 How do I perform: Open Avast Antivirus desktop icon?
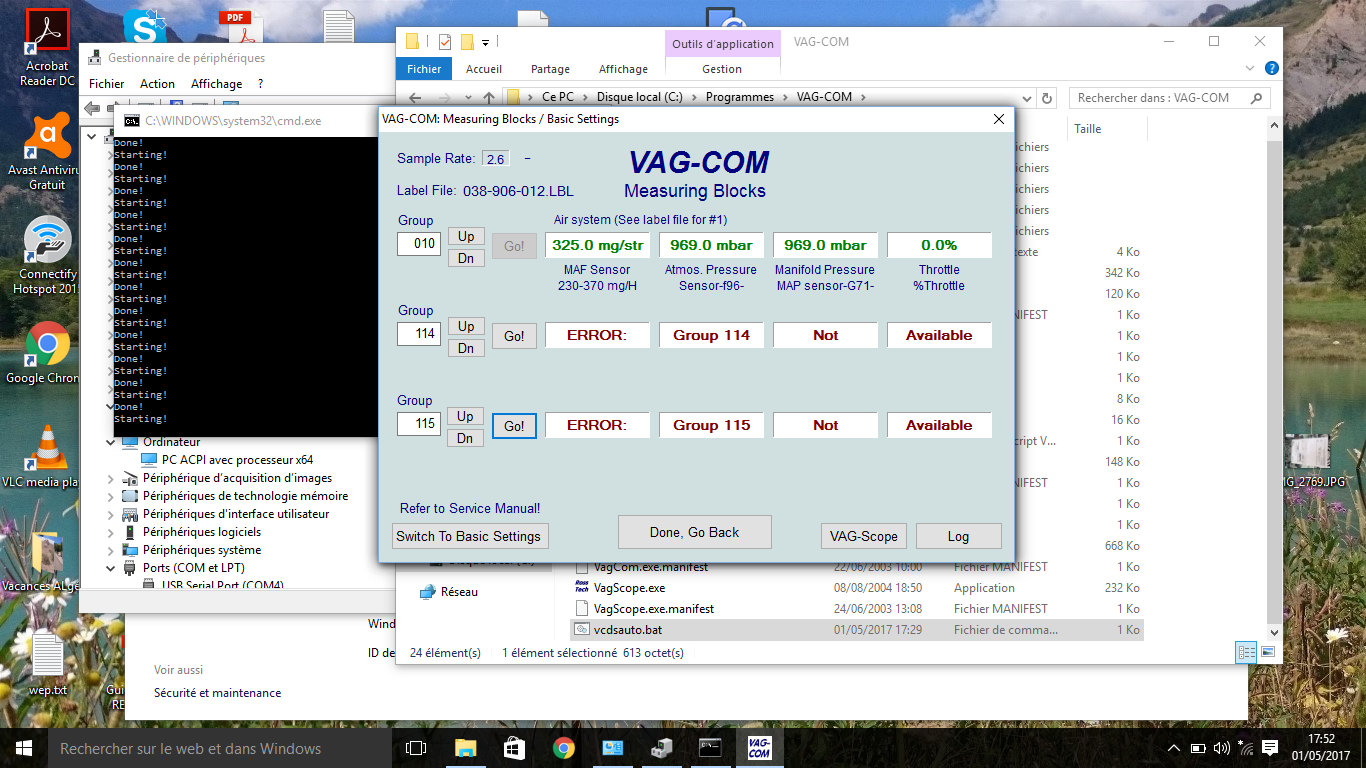[47, 150]
